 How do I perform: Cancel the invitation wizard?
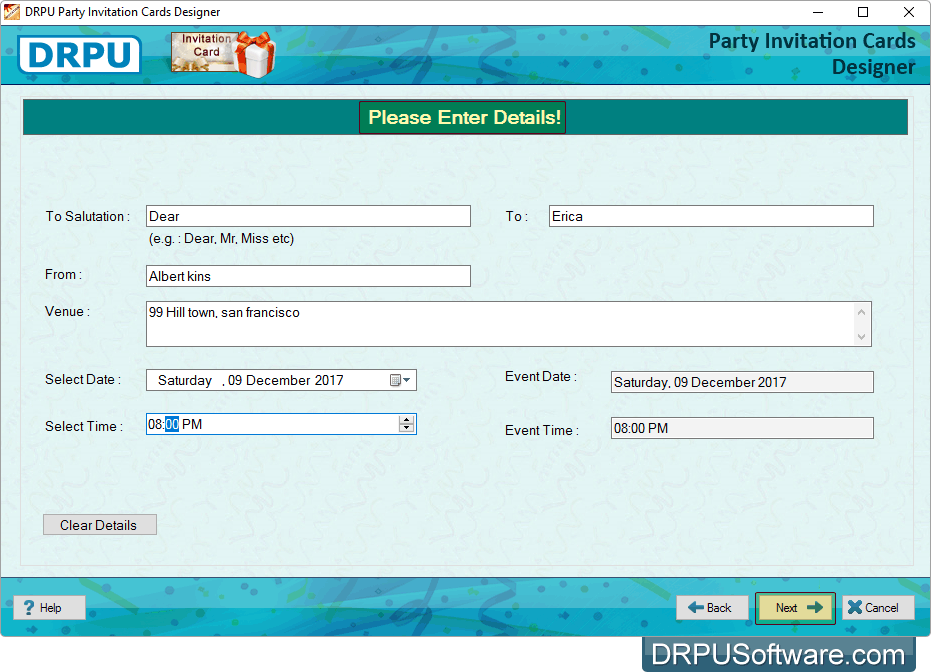pyautogui.click(x=878, y=607)
